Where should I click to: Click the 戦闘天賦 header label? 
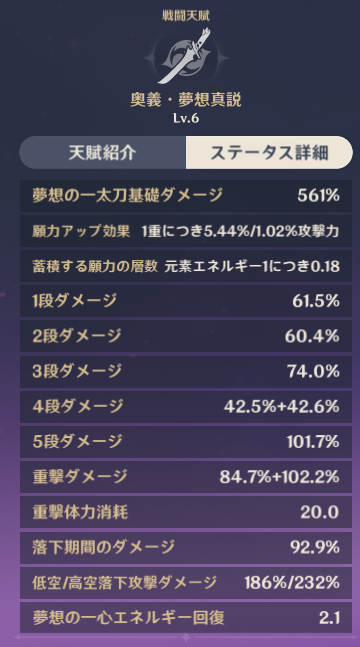(x=186, y=17)
